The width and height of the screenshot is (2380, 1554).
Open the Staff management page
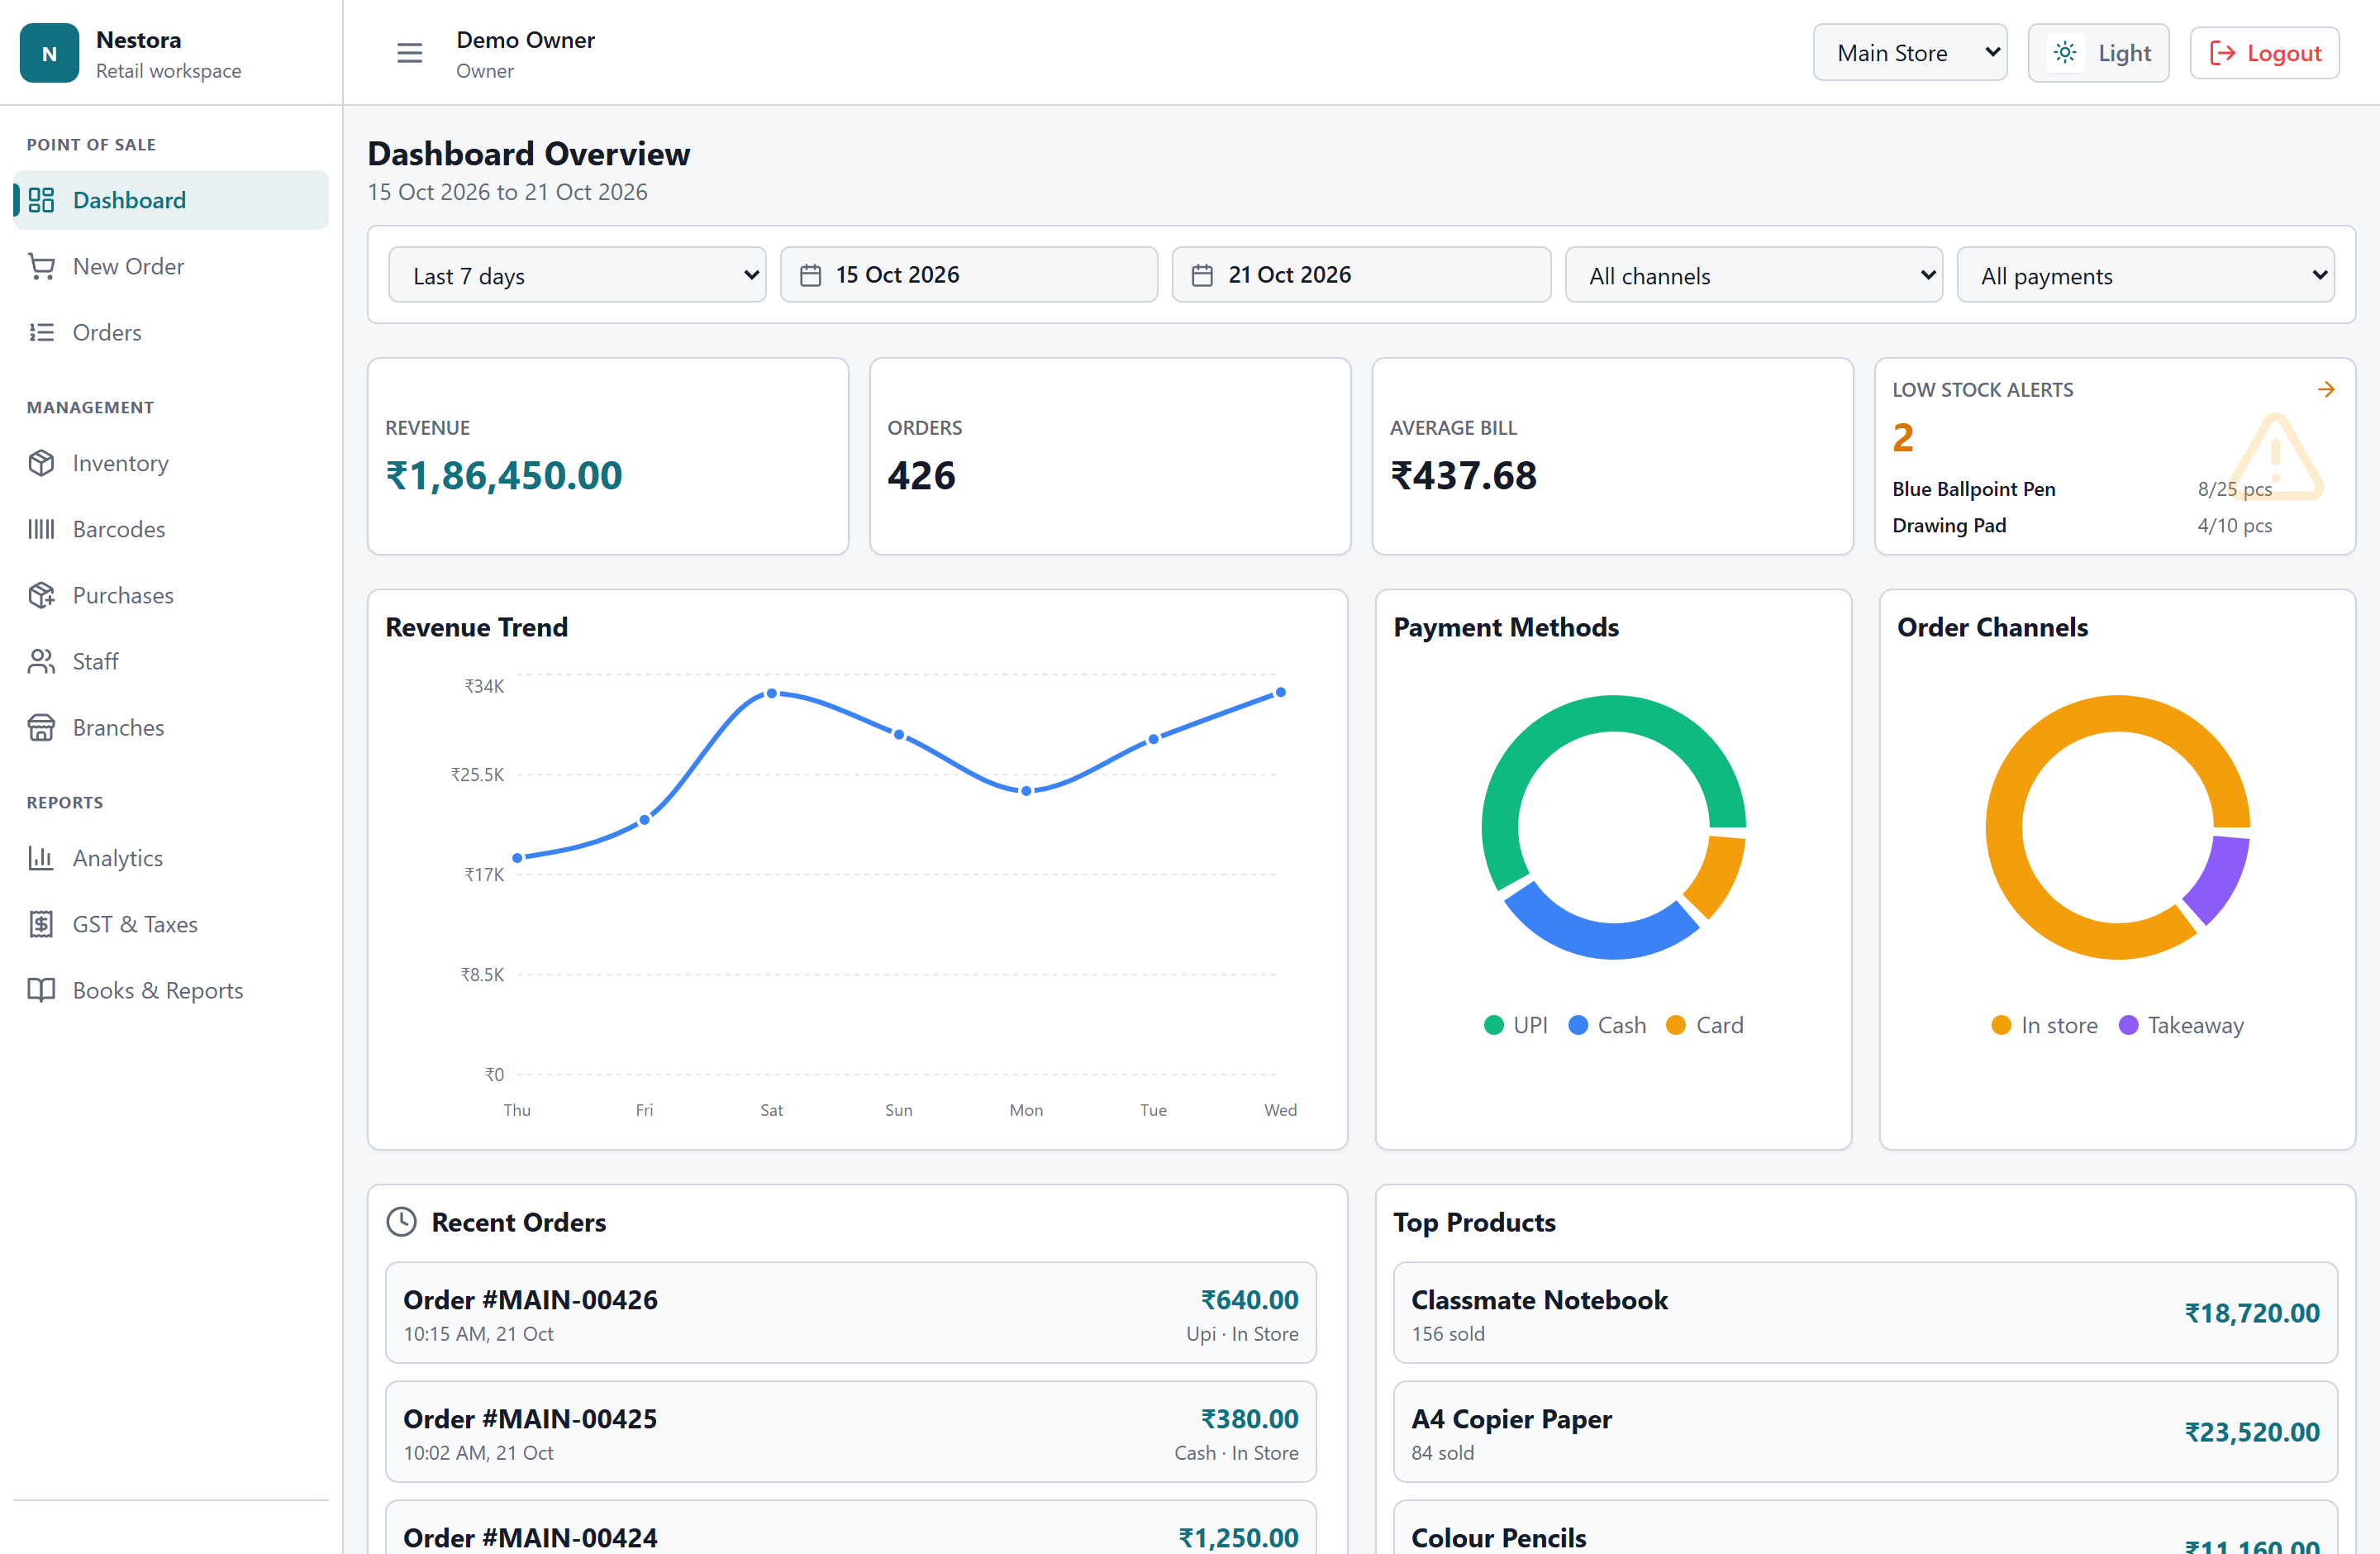pyautogui.click(x=171, y=661)
